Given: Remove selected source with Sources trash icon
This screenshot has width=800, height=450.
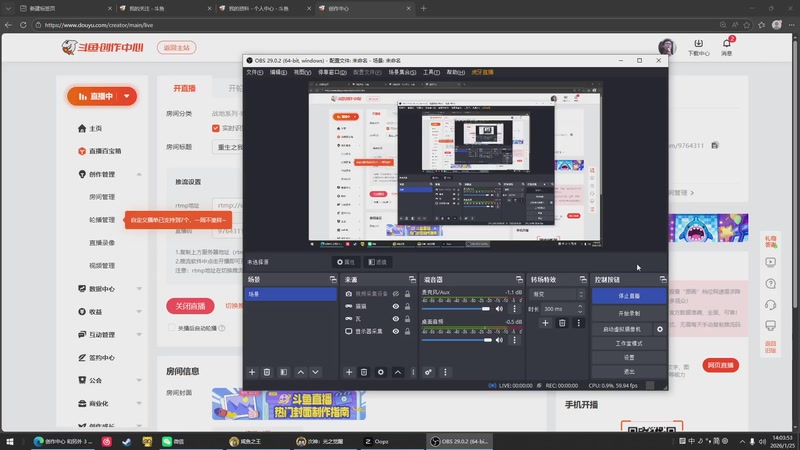Looking at the screenshot, I should (x=364, y=372).
